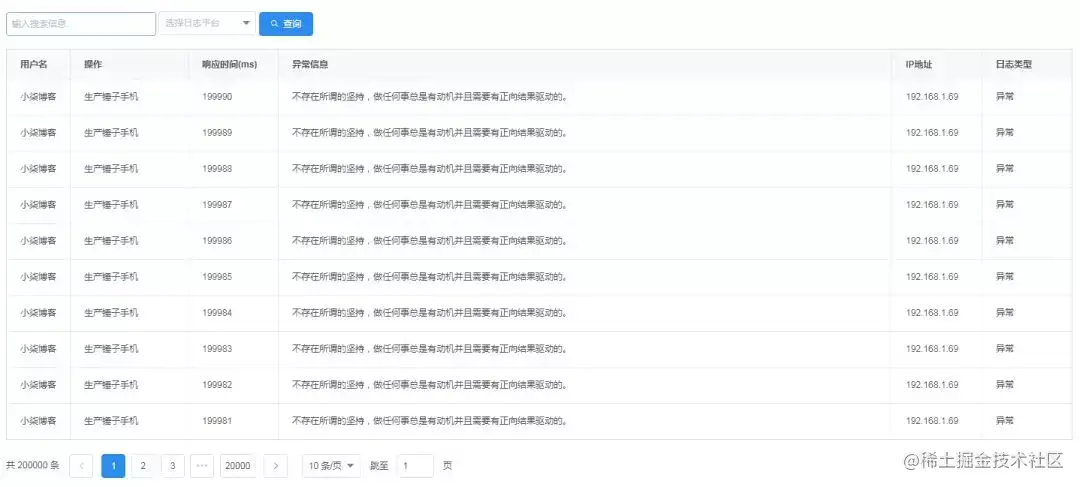
Task: Click IP 192.168.1.69 in the 199989 row
Action: (x=932, y=132)
